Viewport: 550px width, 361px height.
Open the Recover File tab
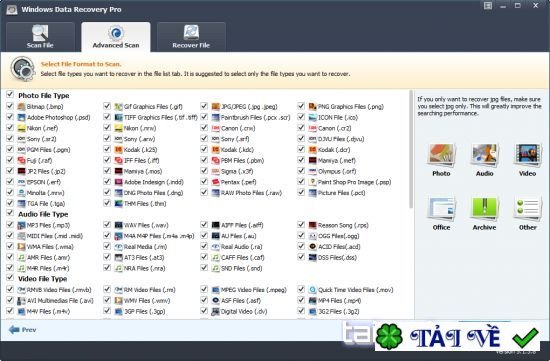tap(191, 37)
